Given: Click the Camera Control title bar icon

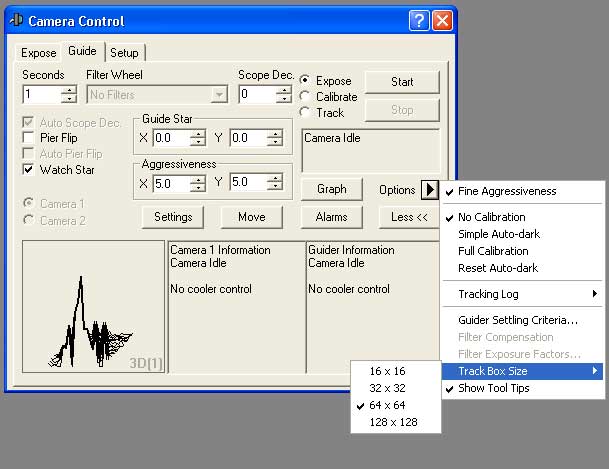Looking at the screenshot, I should (15, 21).
